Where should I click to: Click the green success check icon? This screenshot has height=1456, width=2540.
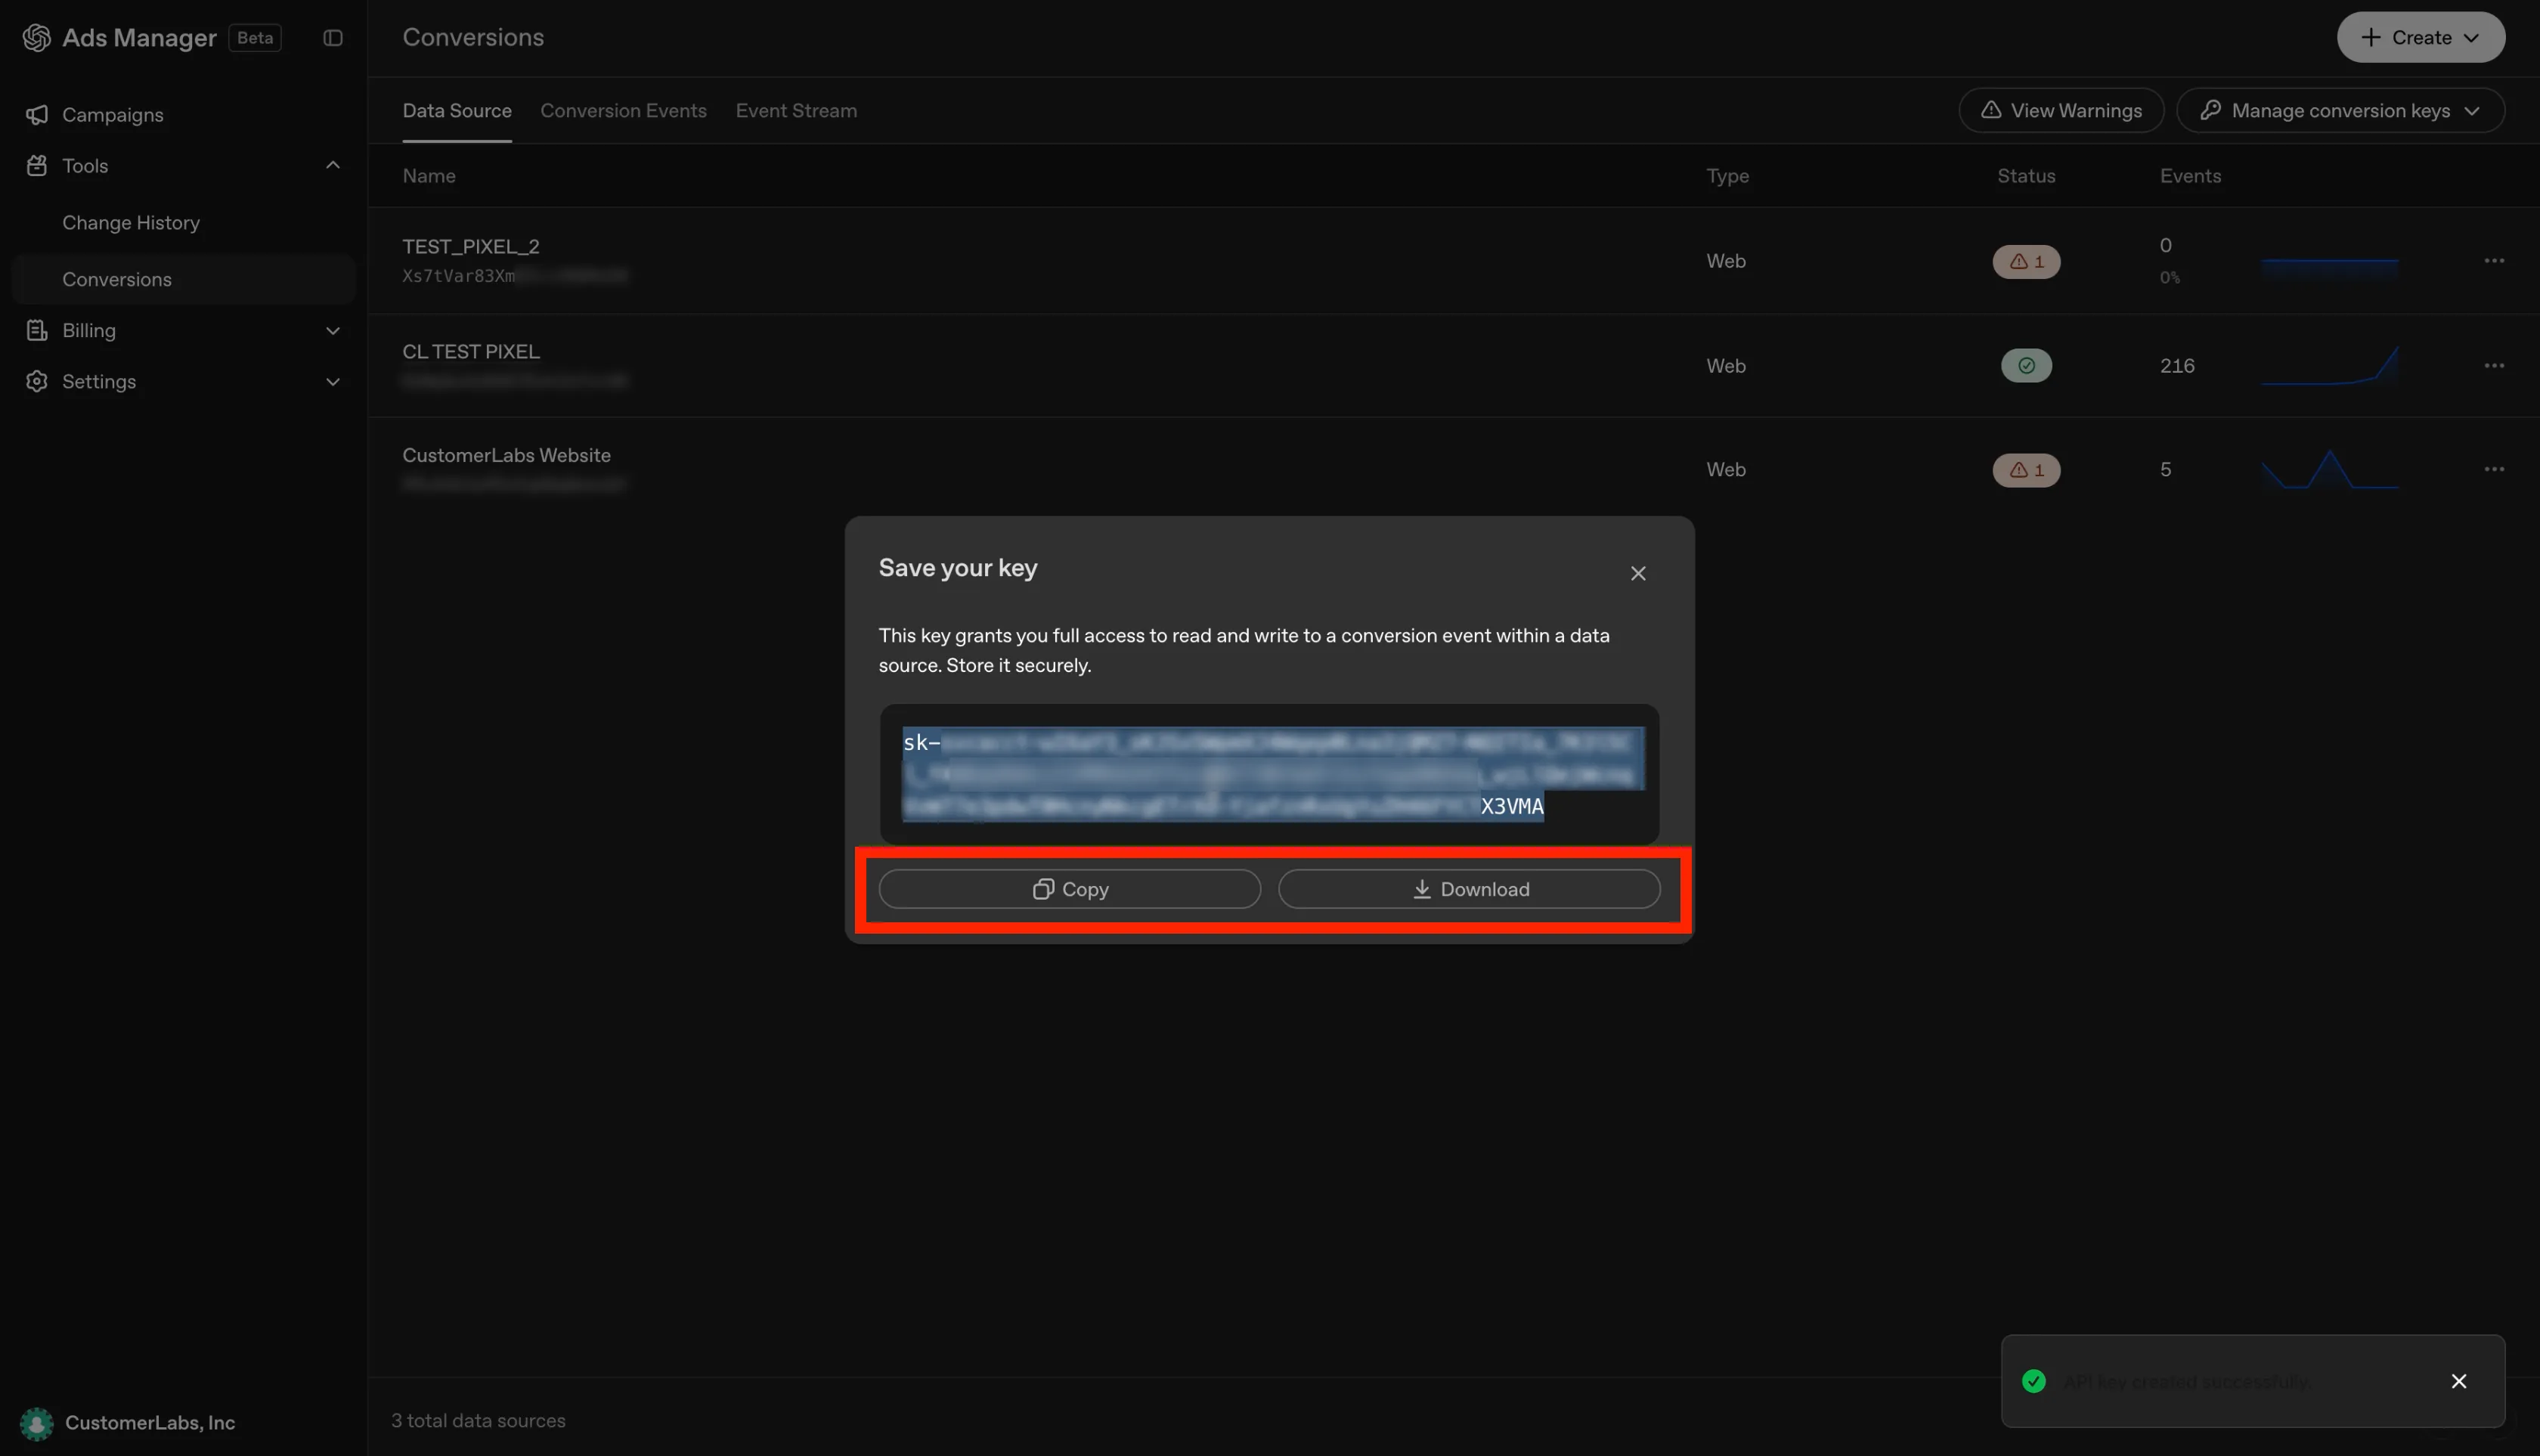[2033, 1381]
